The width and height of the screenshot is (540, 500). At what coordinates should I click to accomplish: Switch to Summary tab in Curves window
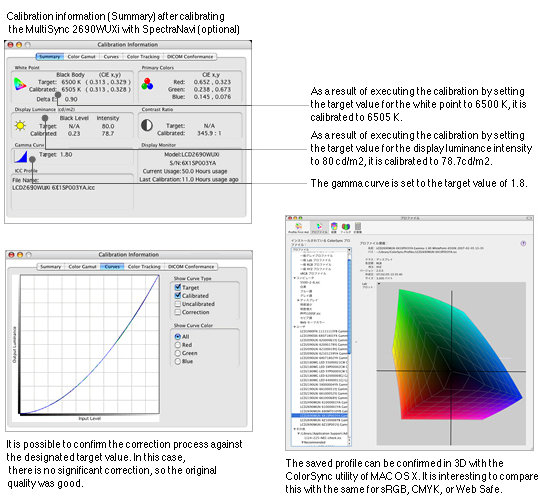pyautogui.click(x=50, y=267)
